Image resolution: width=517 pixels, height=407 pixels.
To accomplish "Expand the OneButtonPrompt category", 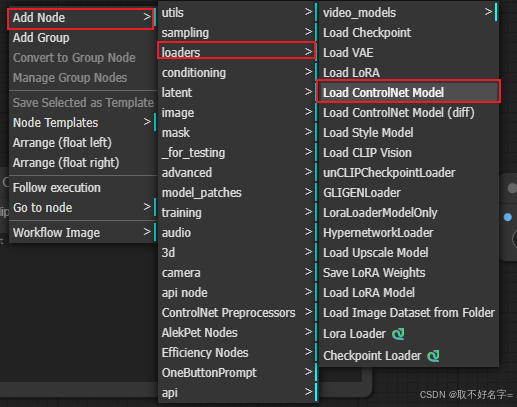I will [238, 373].
